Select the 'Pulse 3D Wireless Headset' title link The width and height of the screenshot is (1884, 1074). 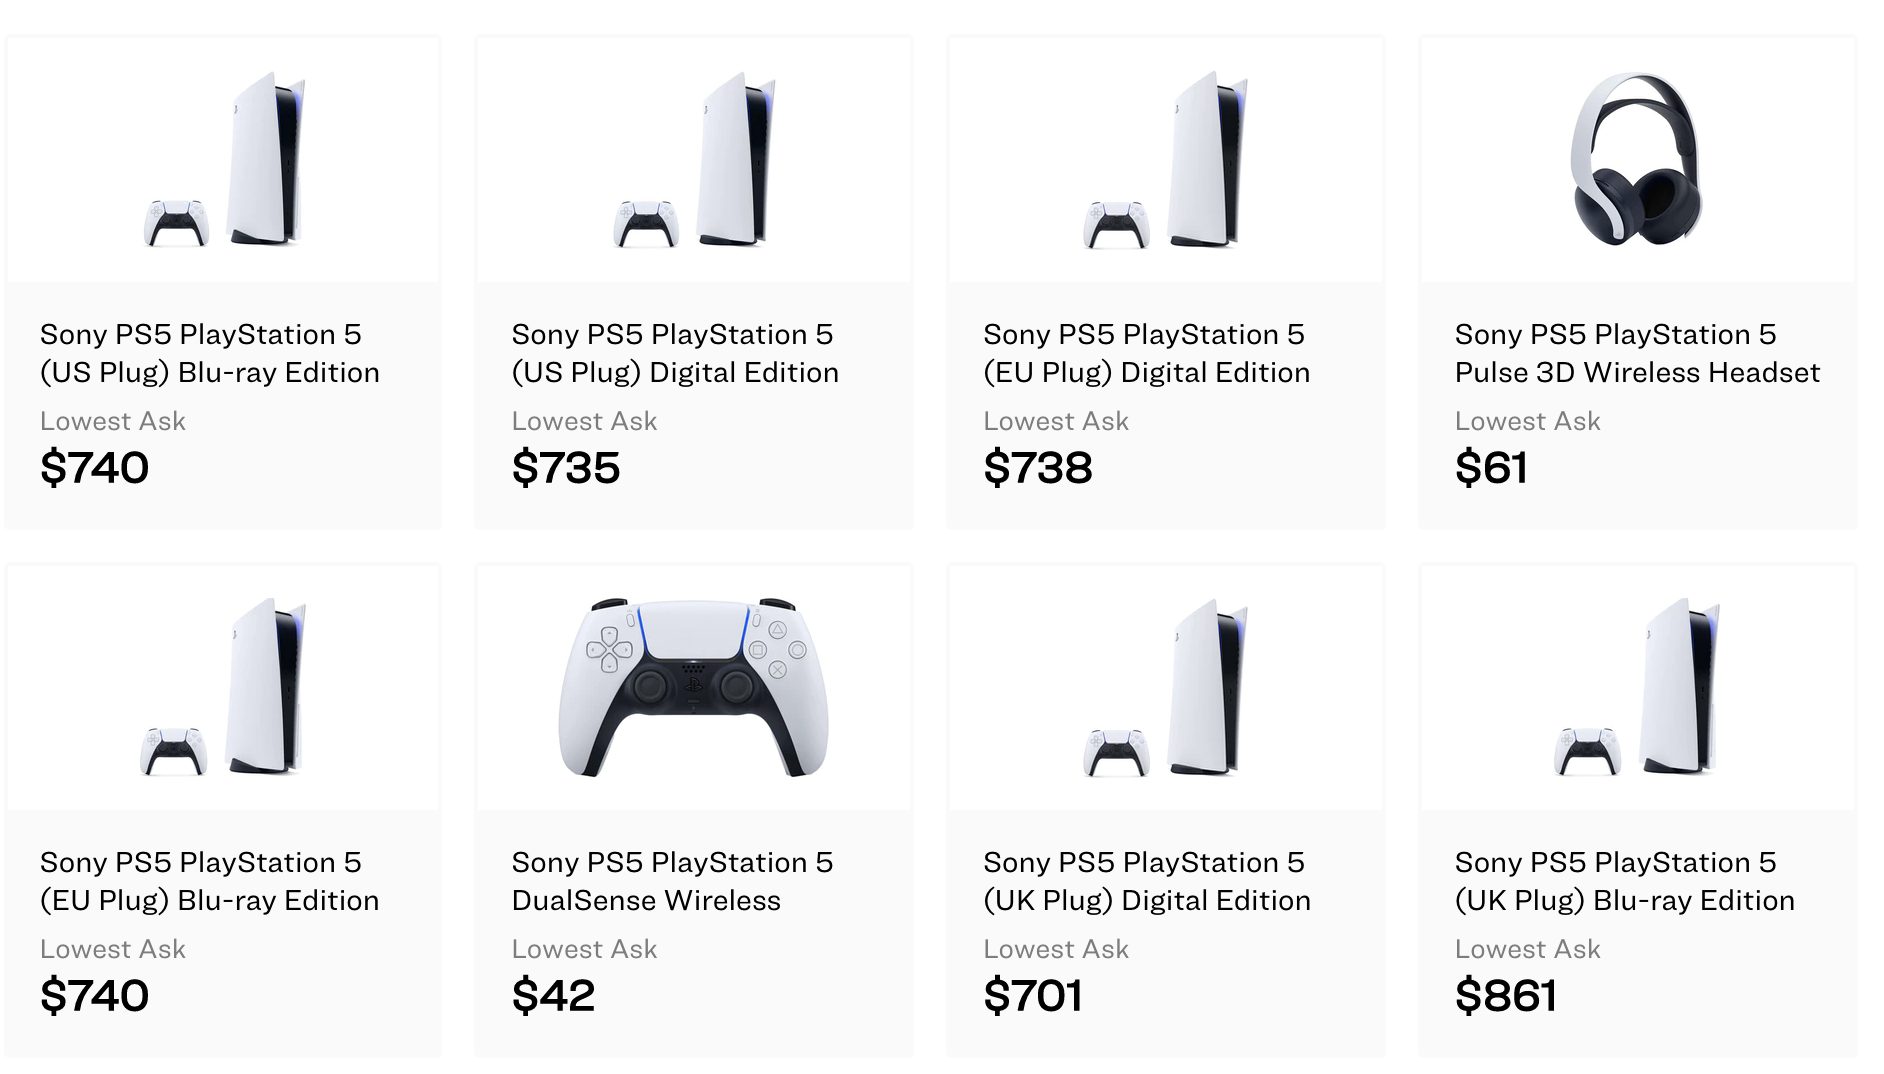1637,353
